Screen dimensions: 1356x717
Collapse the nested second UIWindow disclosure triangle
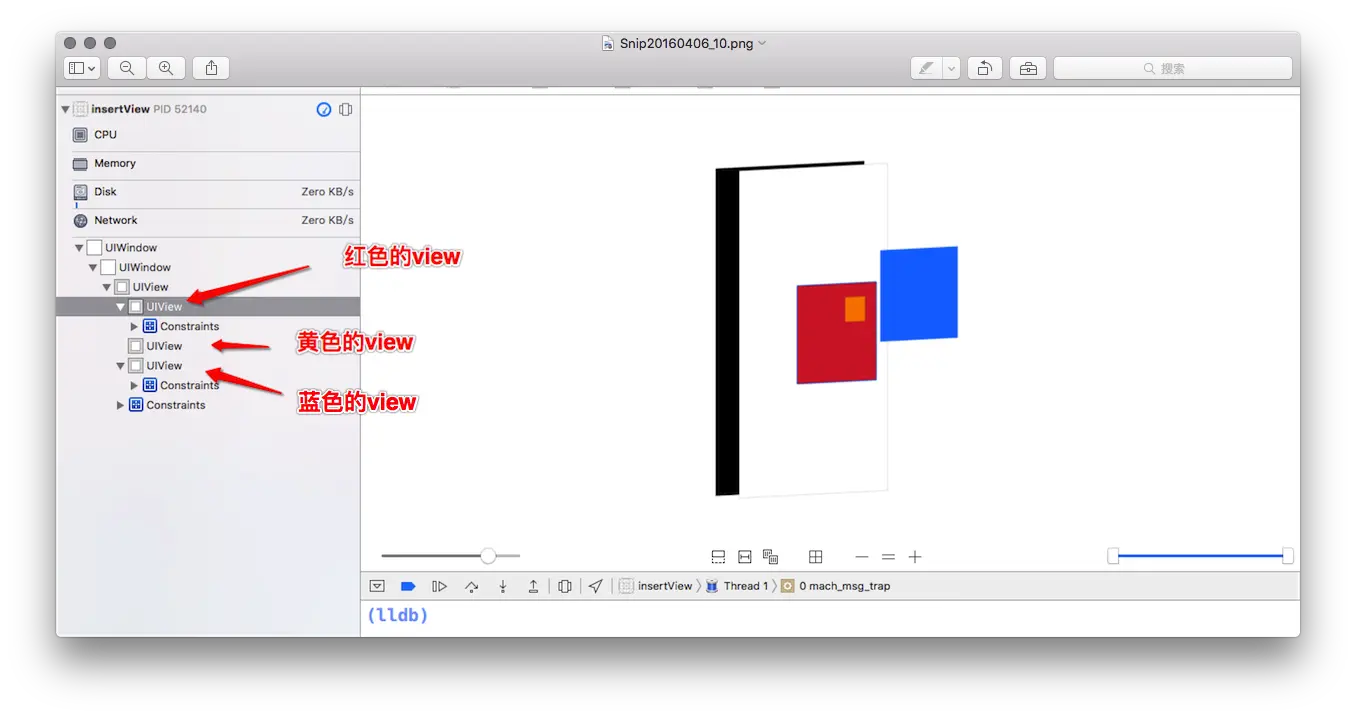tap(93, 268)
